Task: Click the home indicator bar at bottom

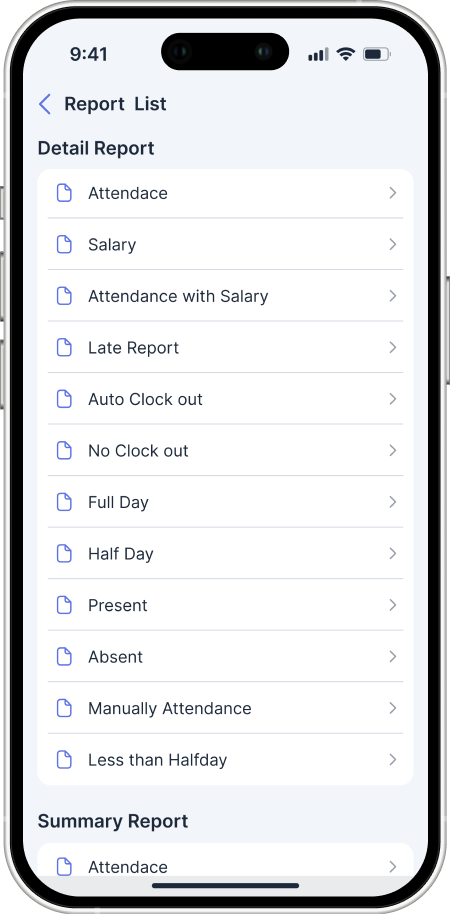Action: (226, 885)
